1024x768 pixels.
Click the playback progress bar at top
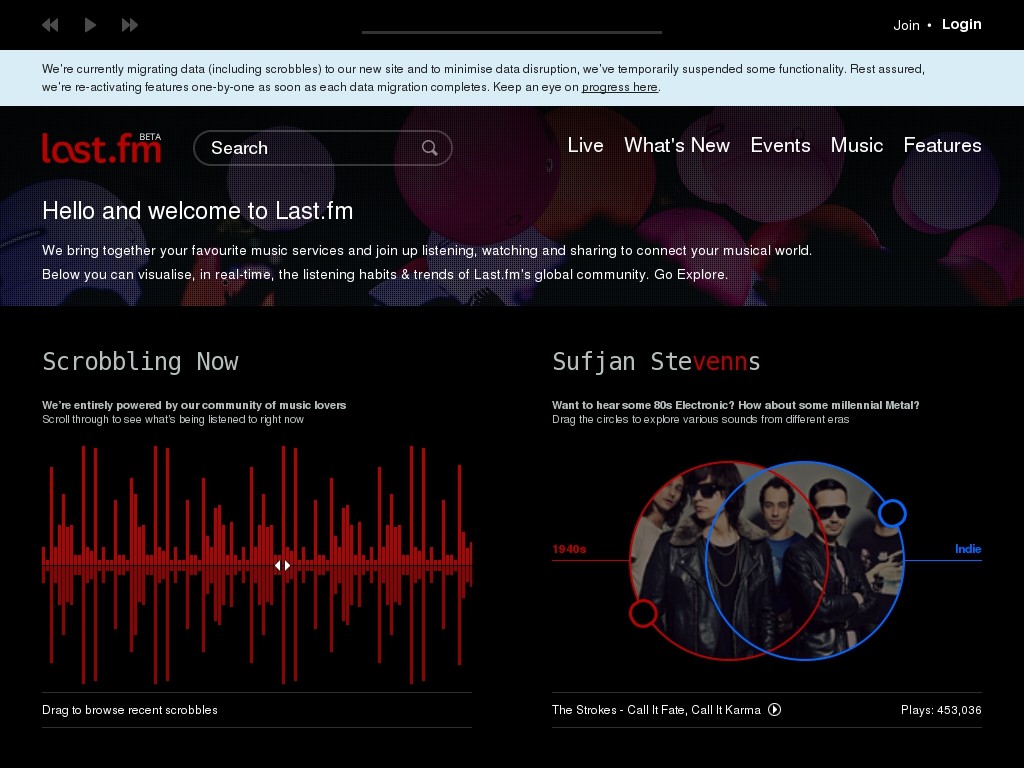click(511, 31)
